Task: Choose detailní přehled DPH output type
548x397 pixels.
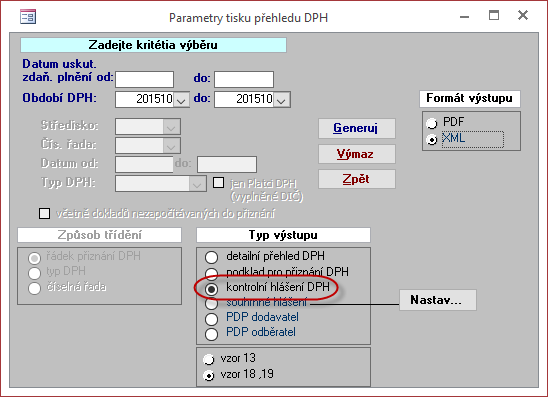Action: [211, 257]
